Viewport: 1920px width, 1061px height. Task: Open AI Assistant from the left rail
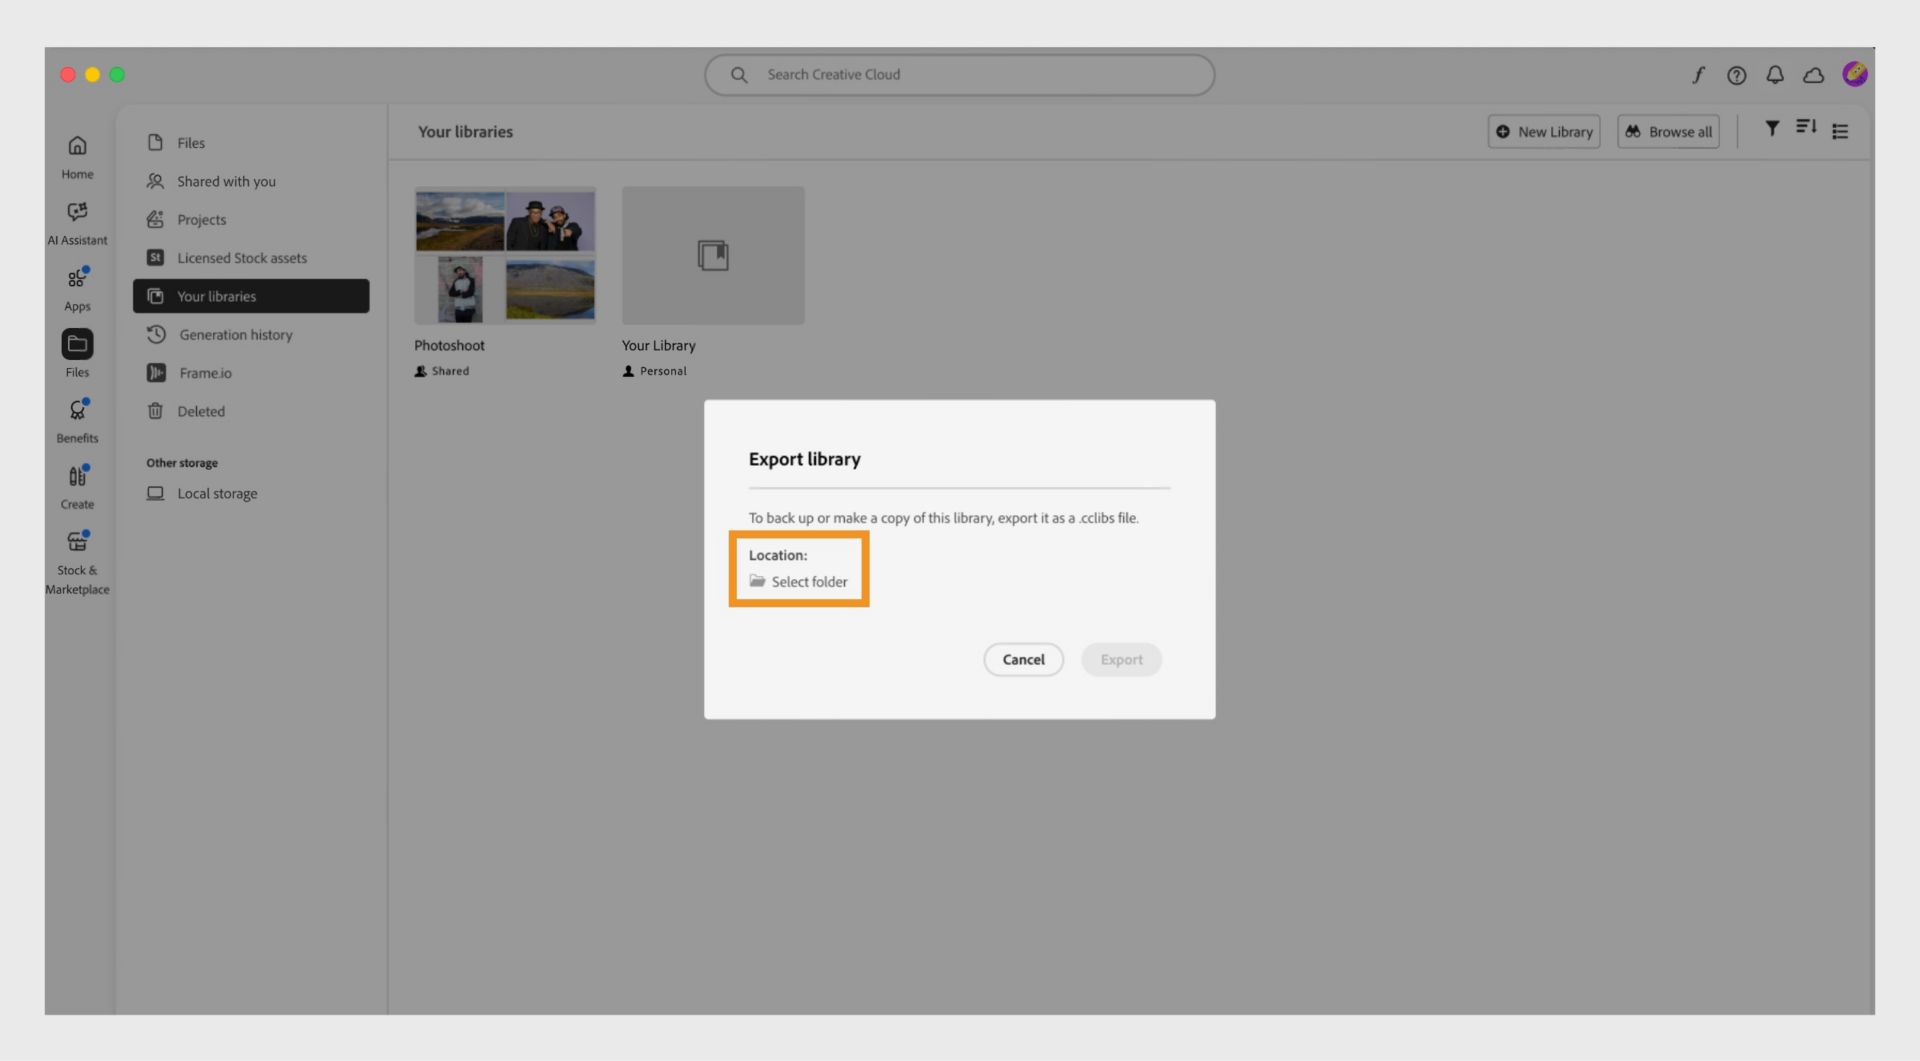77,222
